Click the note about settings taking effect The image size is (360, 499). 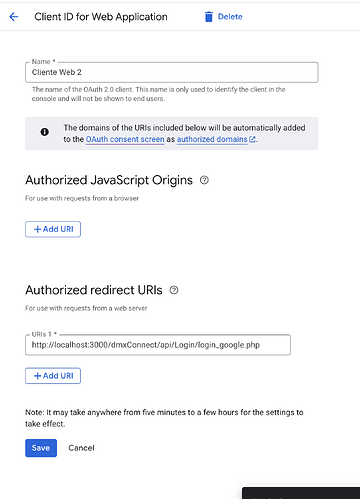pos(164,418)
